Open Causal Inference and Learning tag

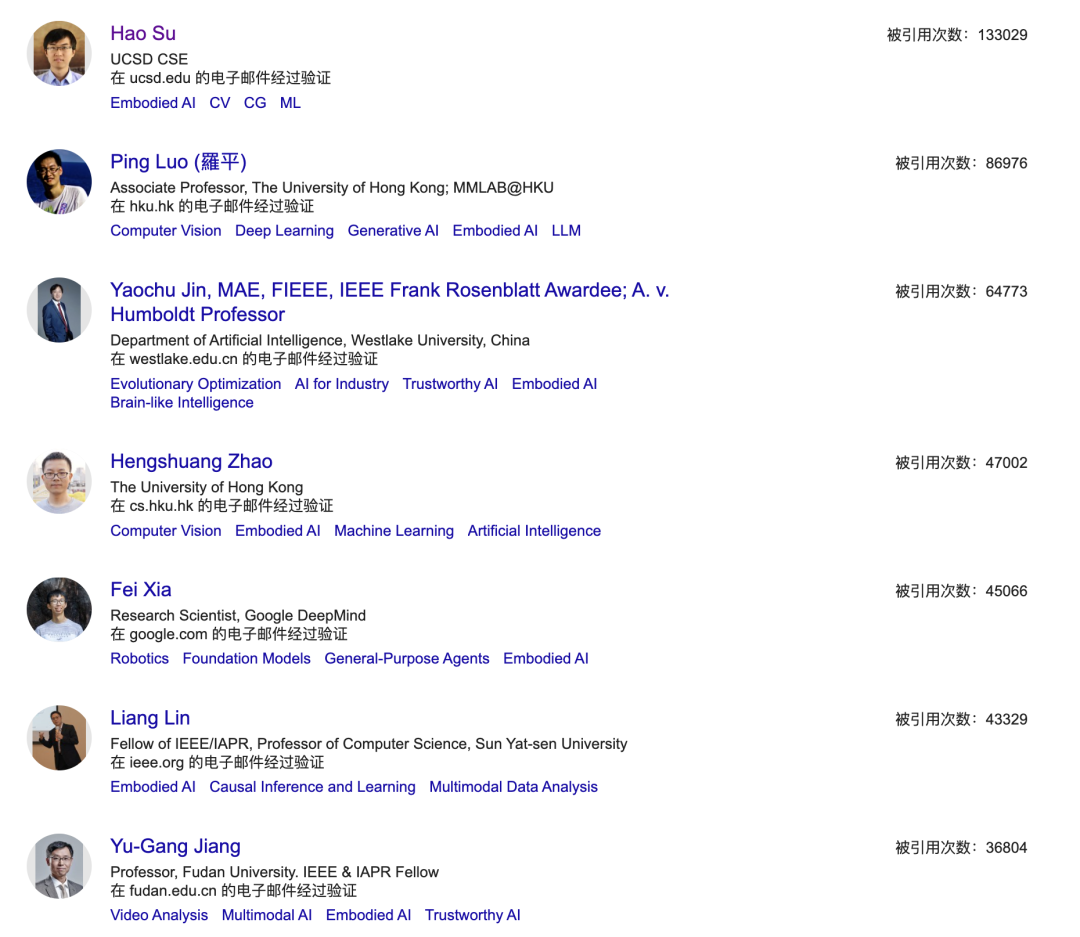pyautogui.click(x=312, y=787)
